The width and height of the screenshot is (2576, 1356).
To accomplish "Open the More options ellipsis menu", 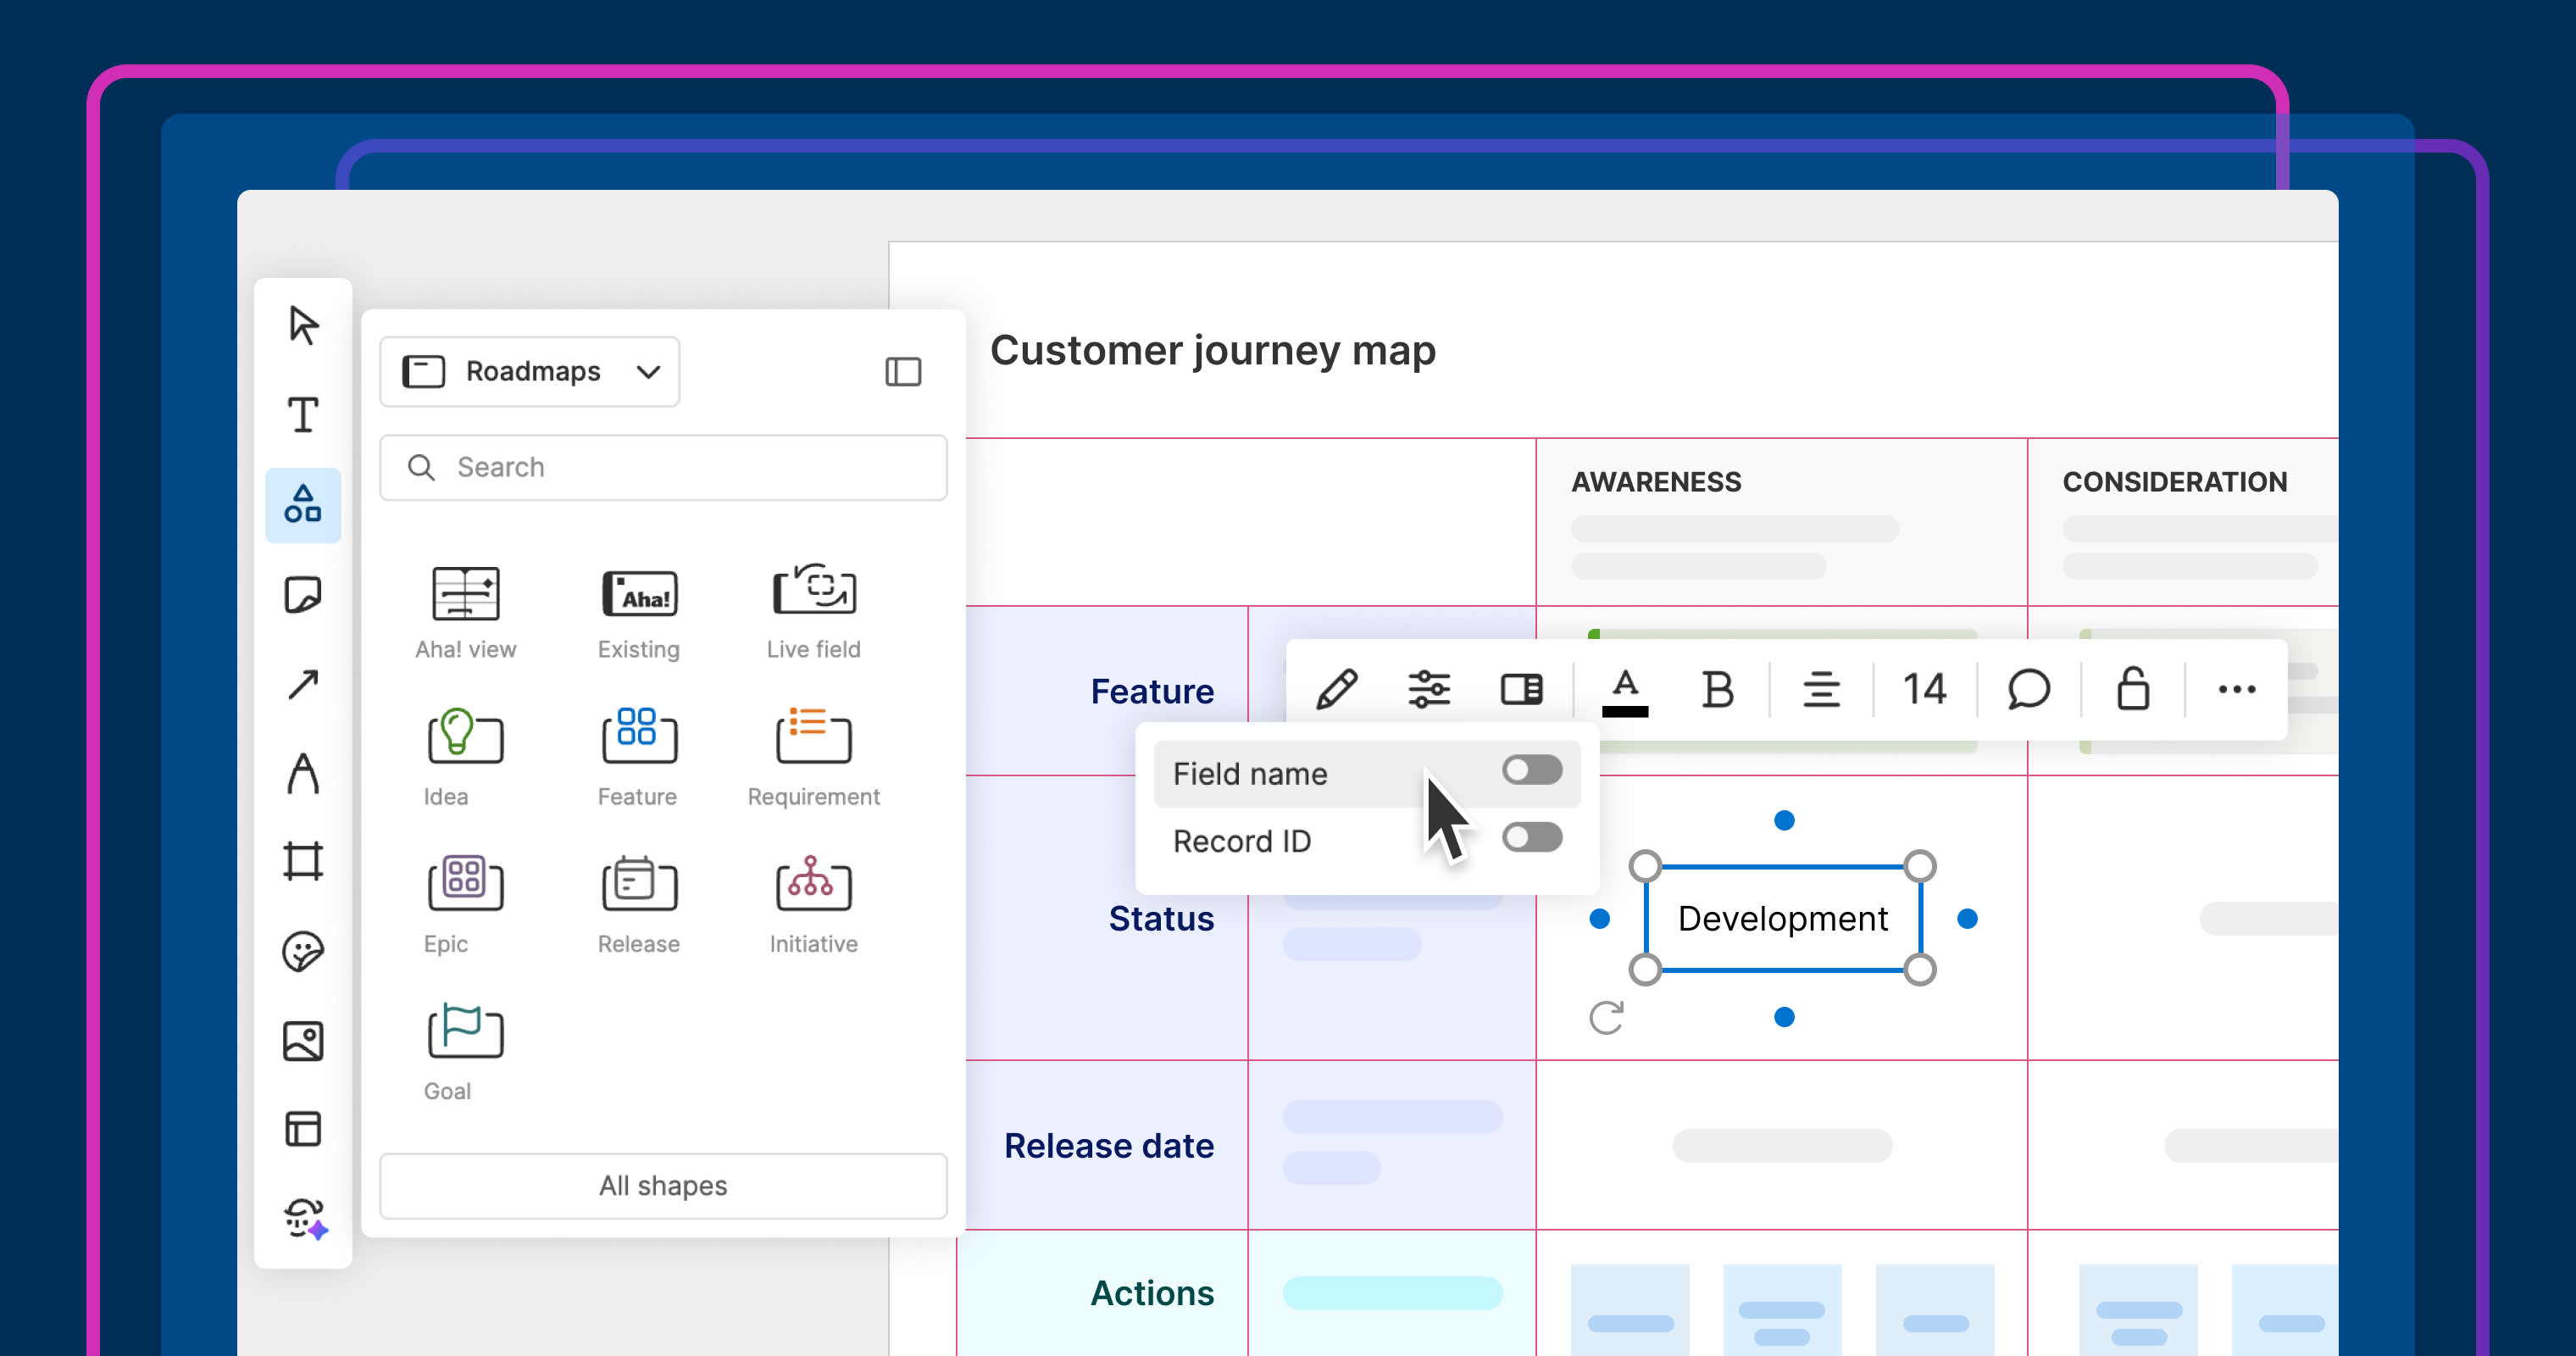I will [x=2237, y=689].
